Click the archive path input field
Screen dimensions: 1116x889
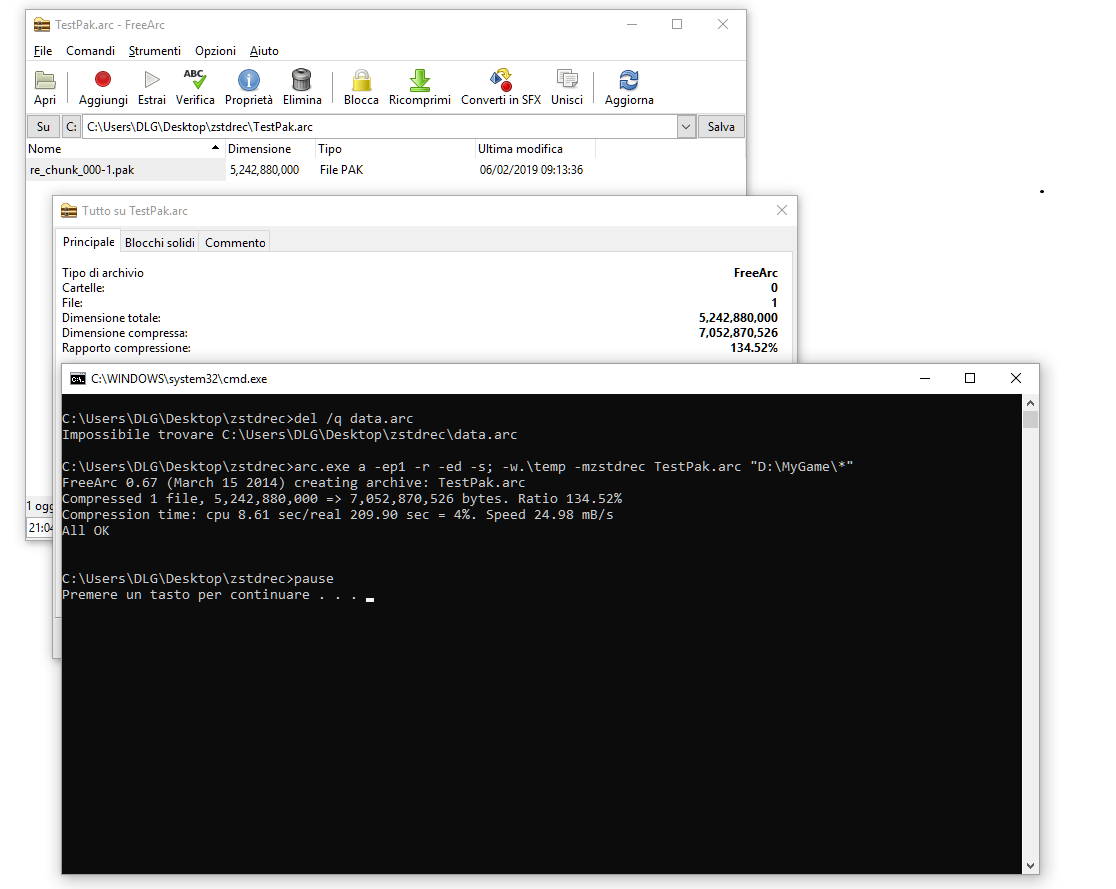(x=380, y=127)
